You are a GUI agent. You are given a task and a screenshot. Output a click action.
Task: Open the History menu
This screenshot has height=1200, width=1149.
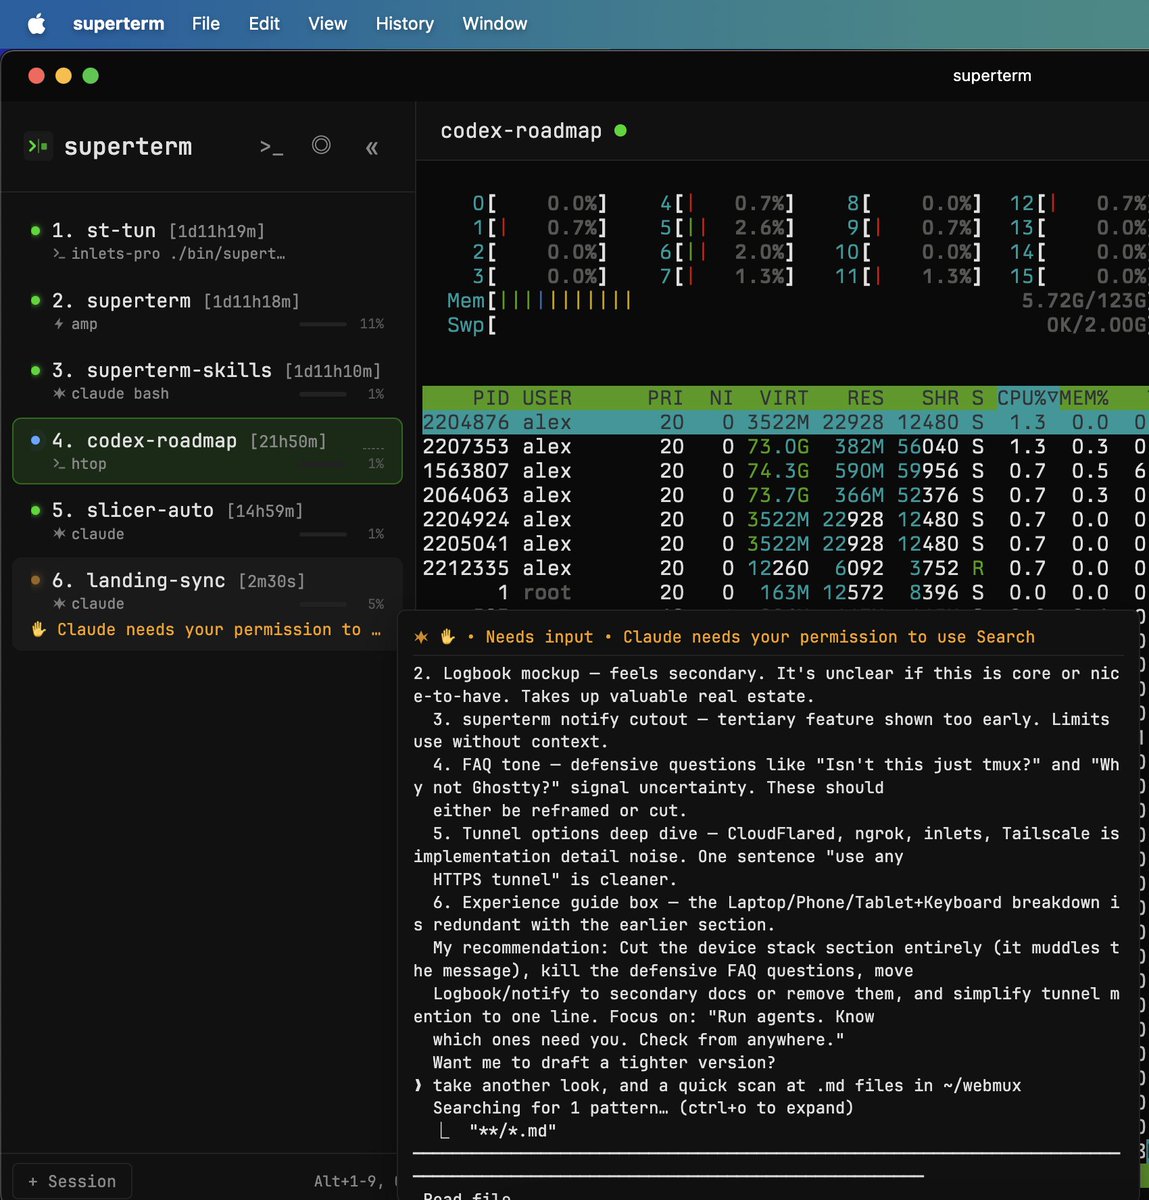click(x=405, y=24)
